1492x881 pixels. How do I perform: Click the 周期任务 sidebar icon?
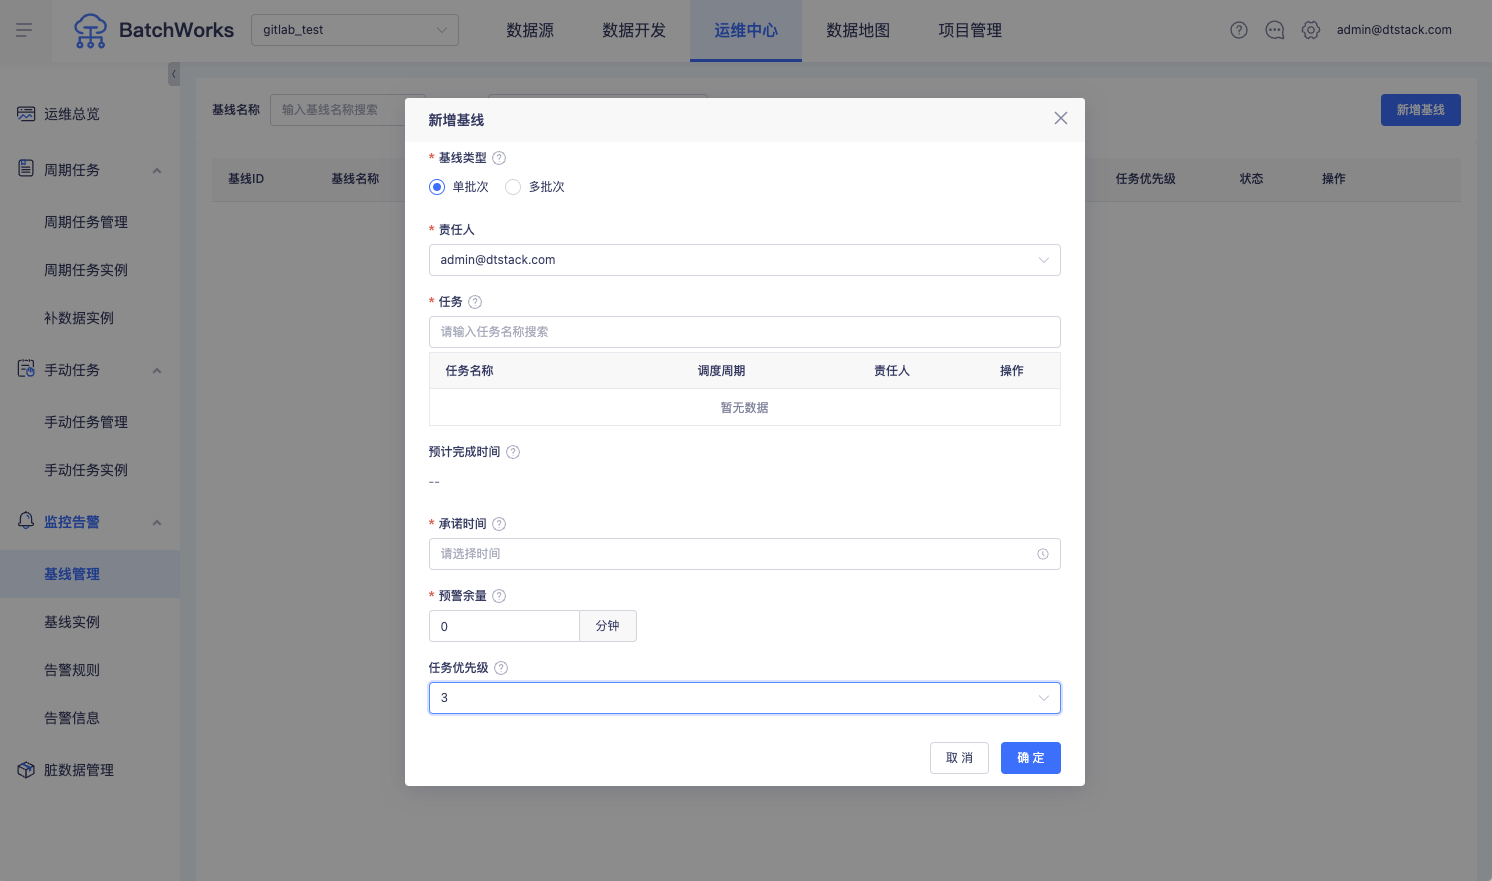pos(26,168)
